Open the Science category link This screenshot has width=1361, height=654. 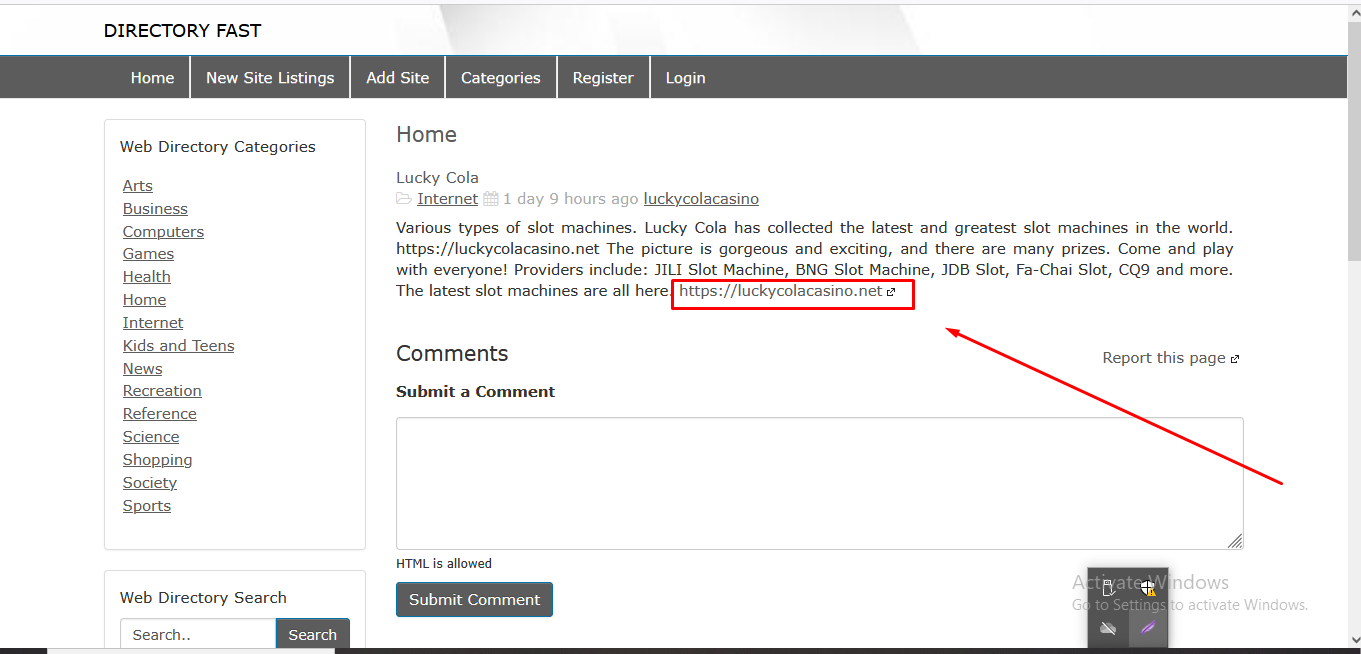pos(151,437)
